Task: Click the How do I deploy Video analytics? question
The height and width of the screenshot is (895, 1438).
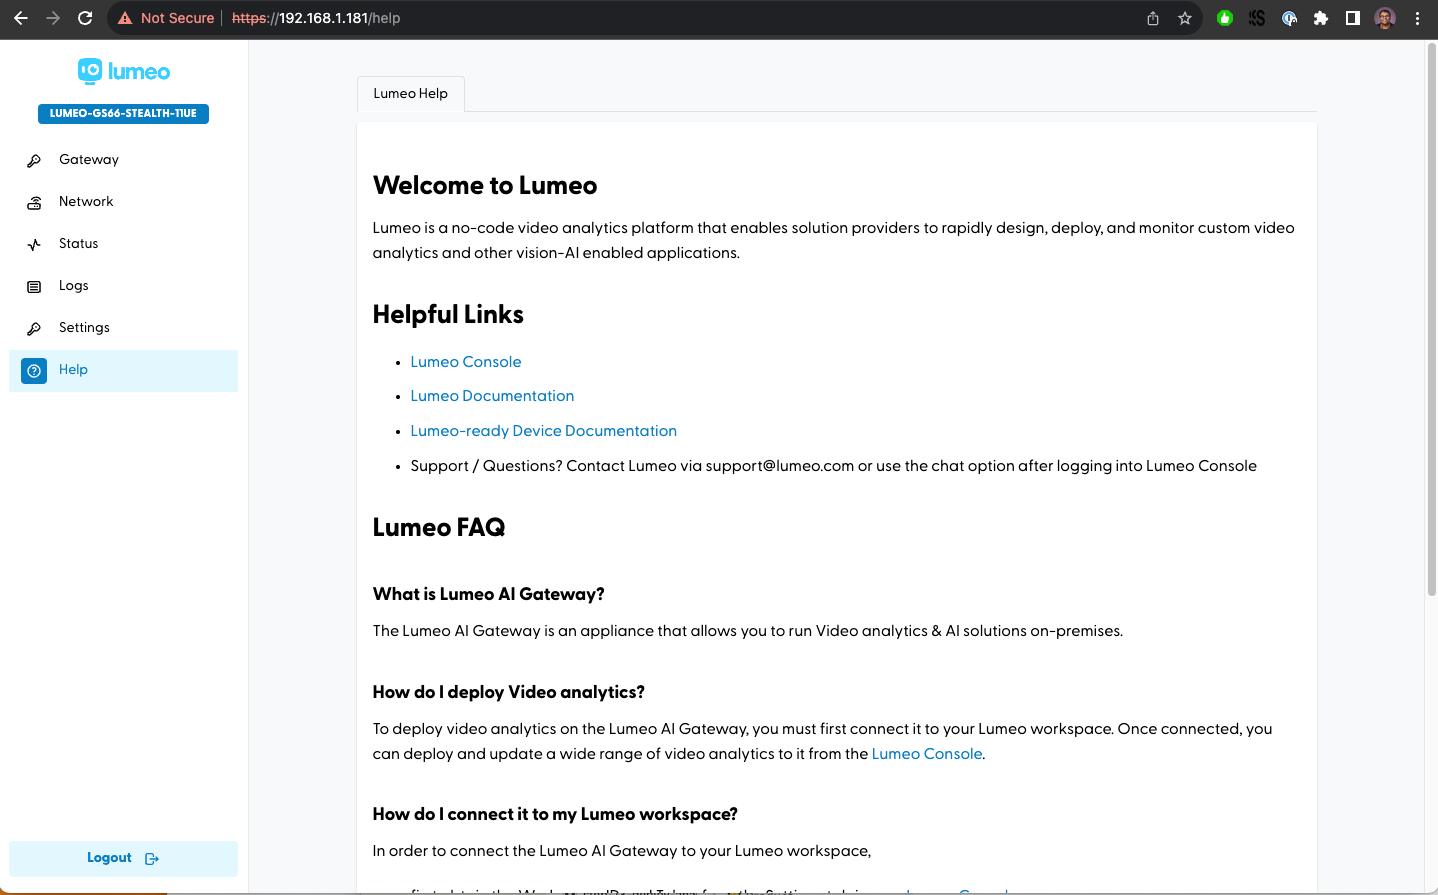Action: click(509, 692)
